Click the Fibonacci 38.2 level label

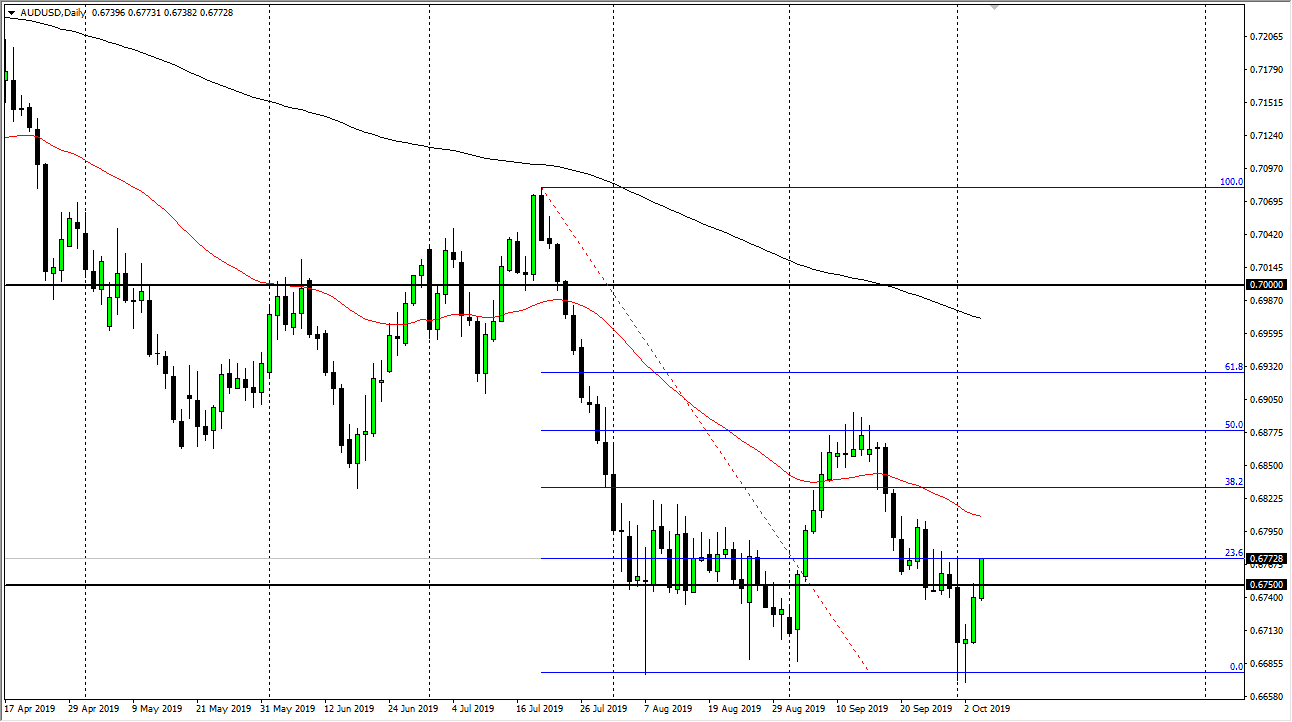pyautogui.click(x=1234, y=482)
